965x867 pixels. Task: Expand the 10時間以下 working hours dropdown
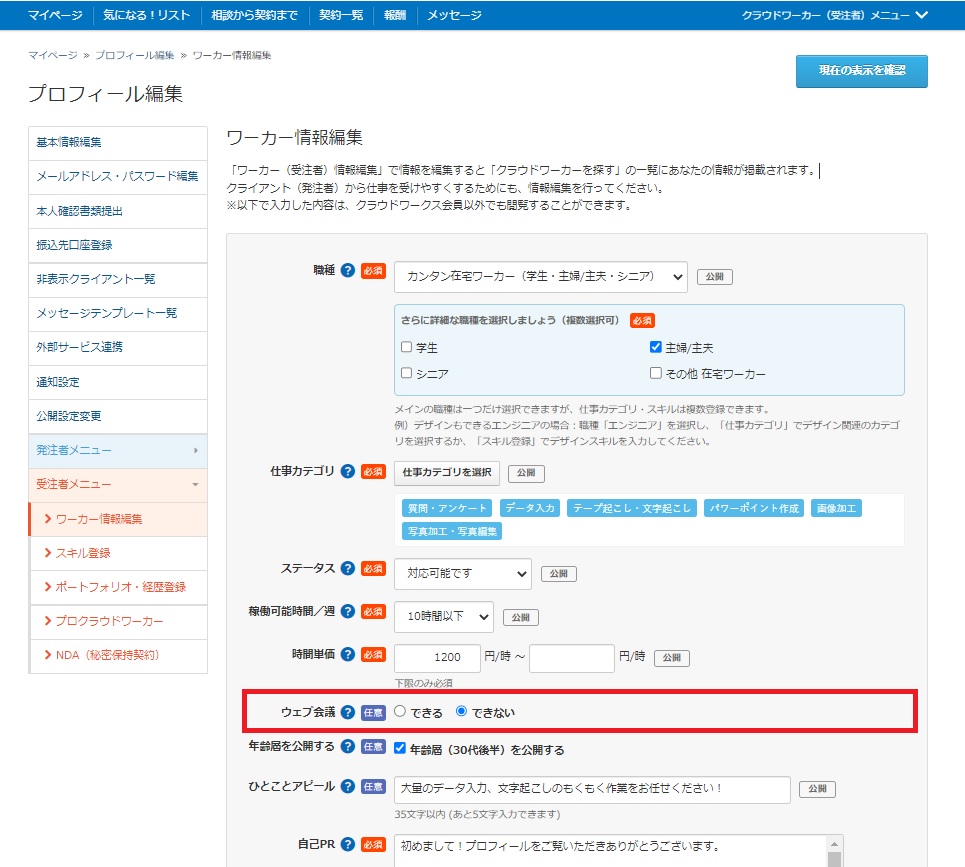pos(443,617)
